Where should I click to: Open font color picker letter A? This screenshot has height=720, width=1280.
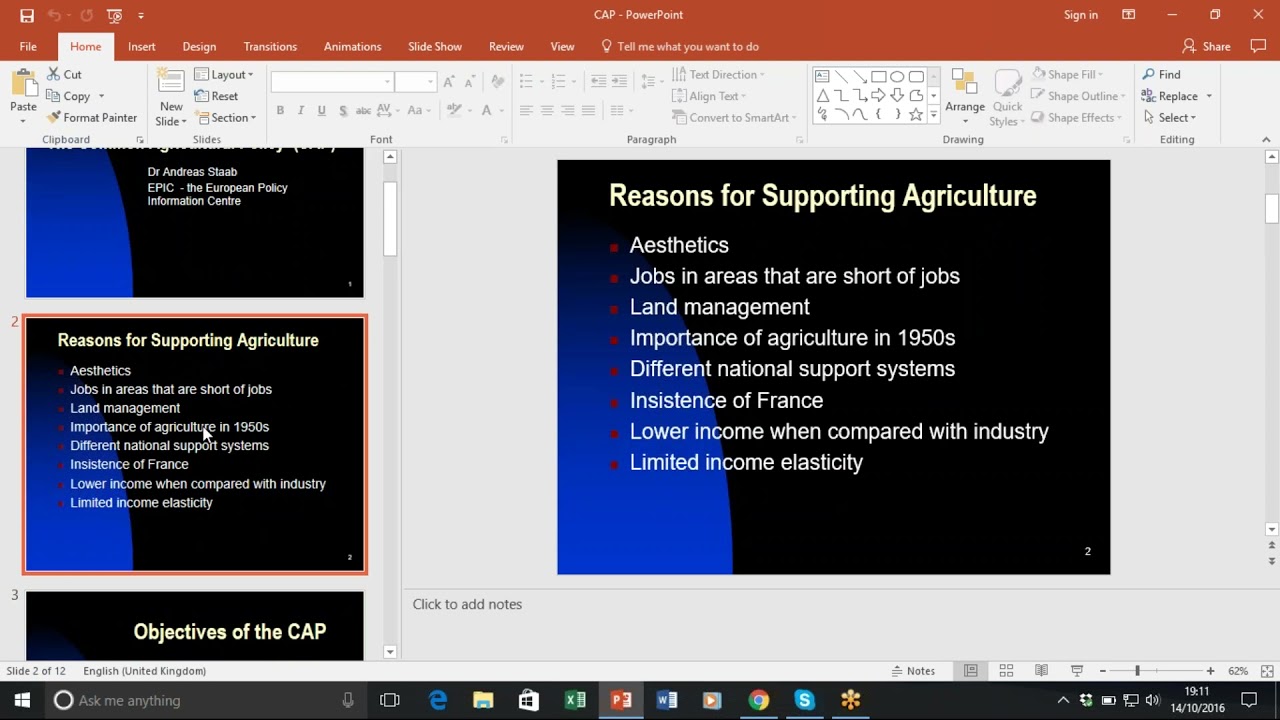coord(487,110)
